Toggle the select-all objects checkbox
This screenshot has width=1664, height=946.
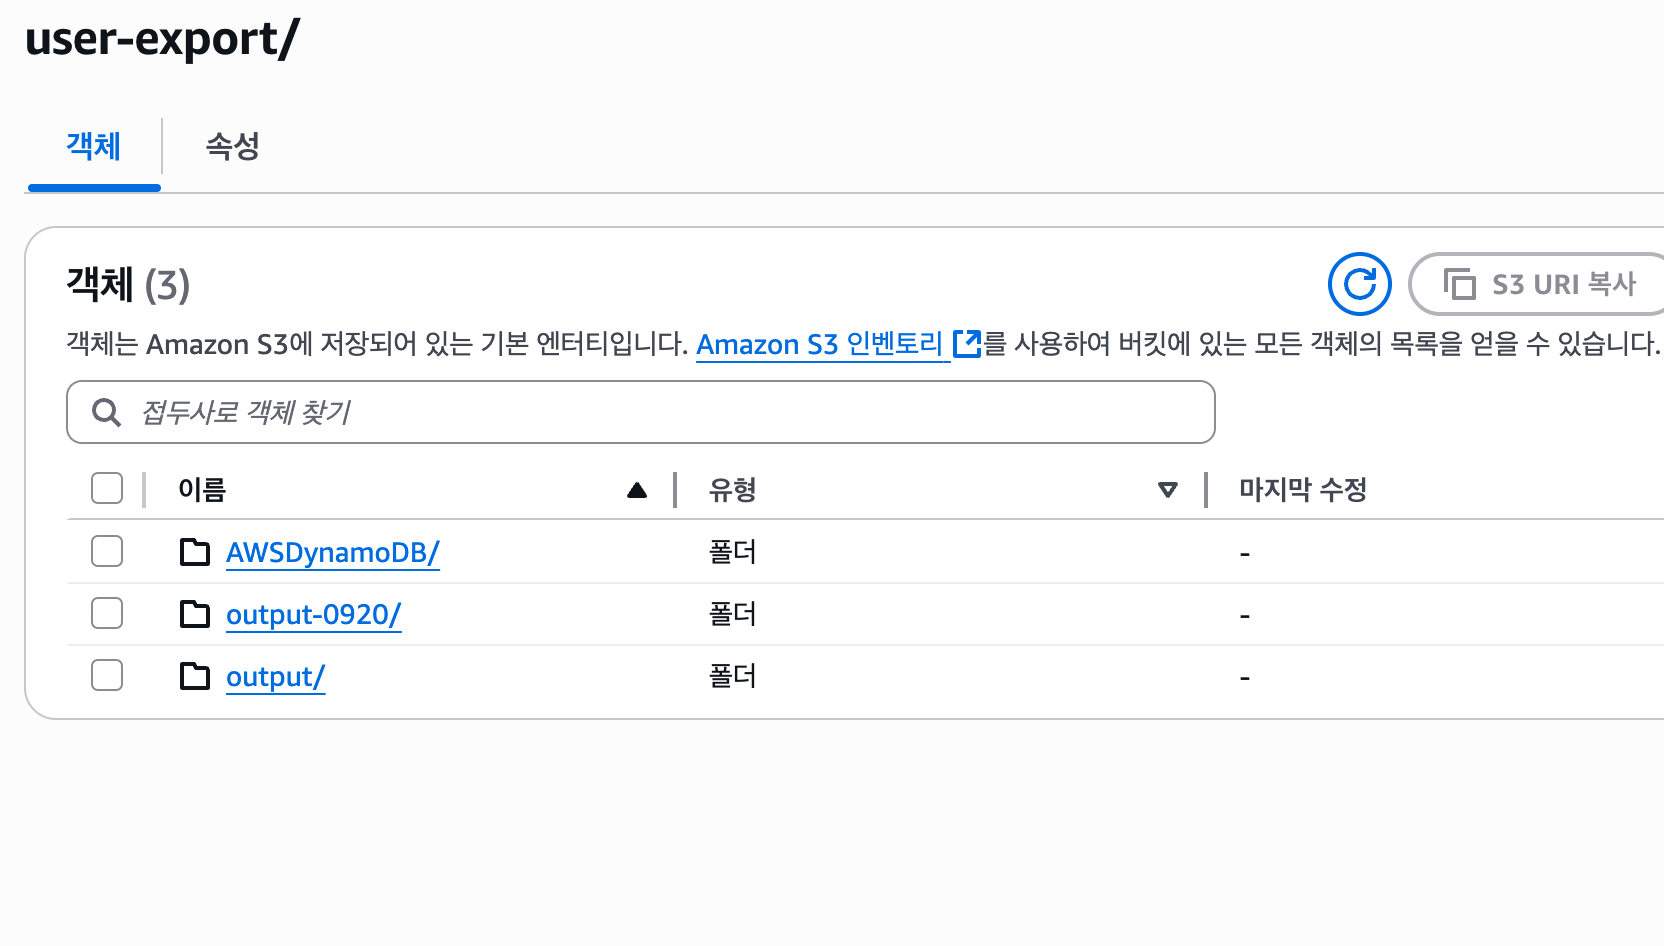107,489
